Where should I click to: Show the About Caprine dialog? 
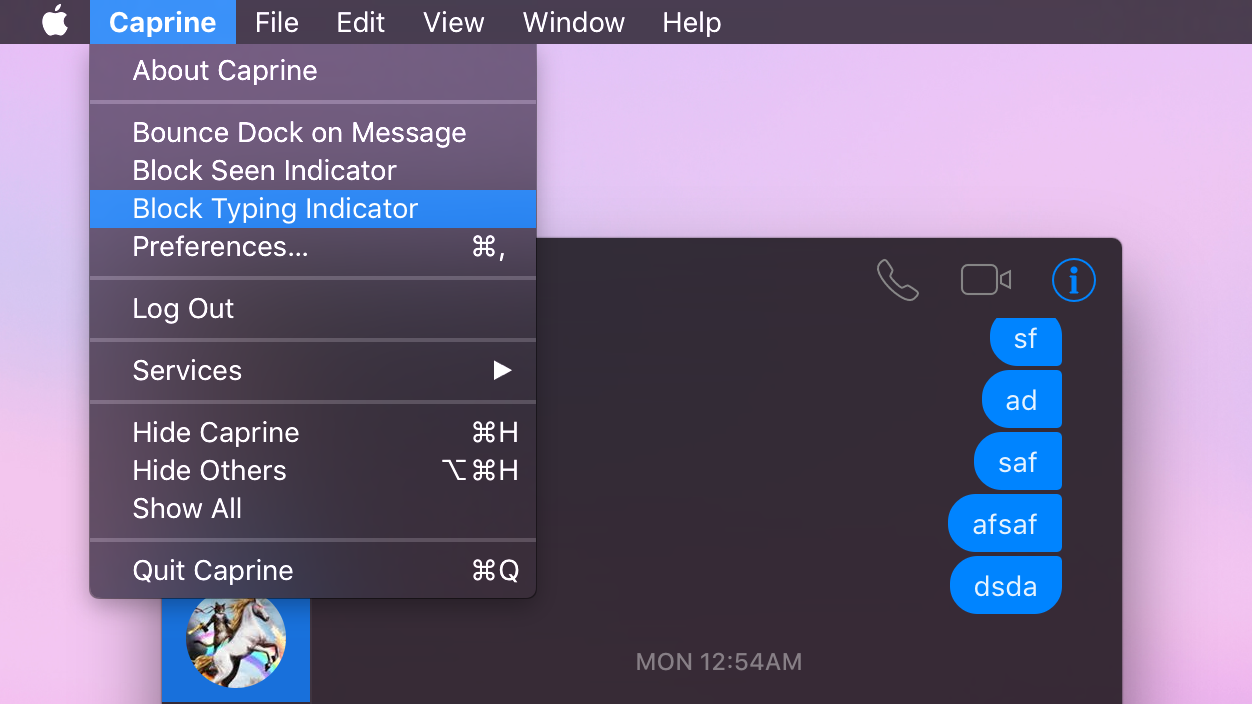pyautogui.click(x=225, y=70)
